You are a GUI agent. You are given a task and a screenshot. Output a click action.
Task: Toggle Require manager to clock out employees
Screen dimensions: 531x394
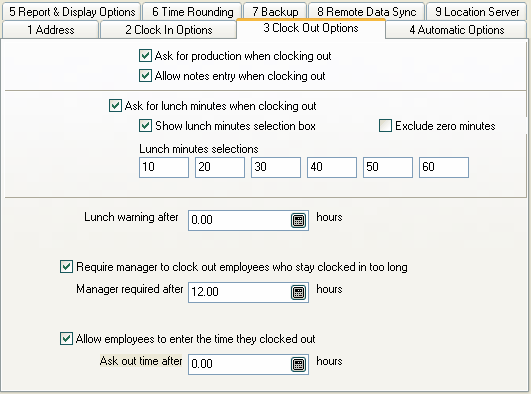tap(66, 267)
